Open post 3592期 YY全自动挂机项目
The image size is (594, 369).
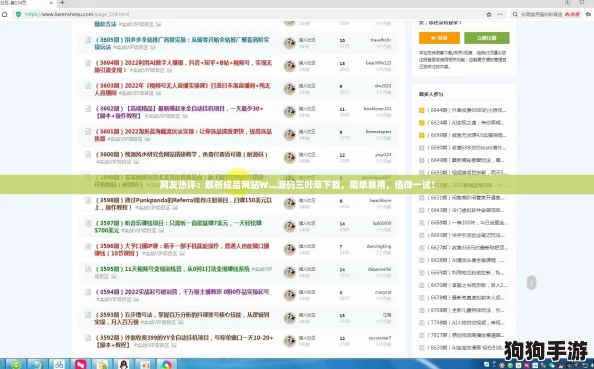tap(184, 341)
